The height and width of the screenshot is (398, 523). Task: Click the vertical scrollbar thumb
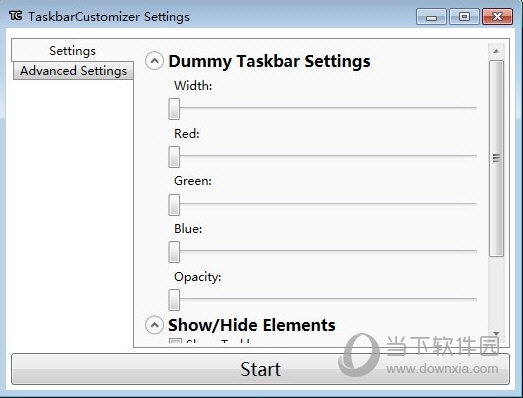496,158
